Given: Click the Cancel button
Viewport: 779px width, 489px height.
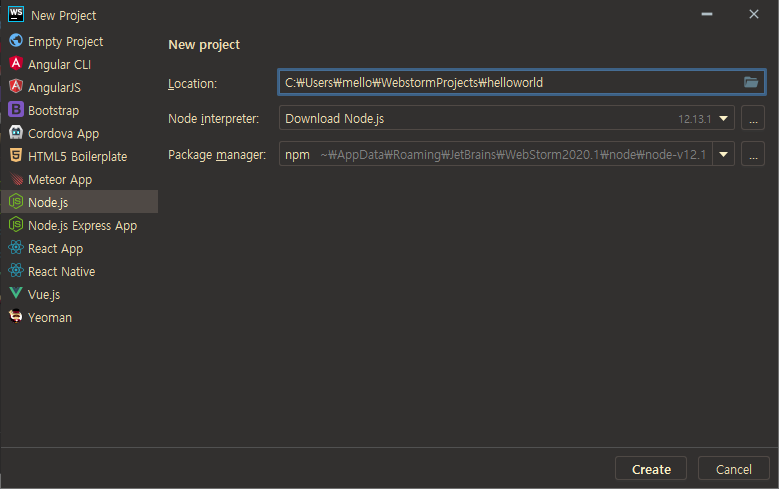Looking at the screenshot, I should (x=733, y=469).
